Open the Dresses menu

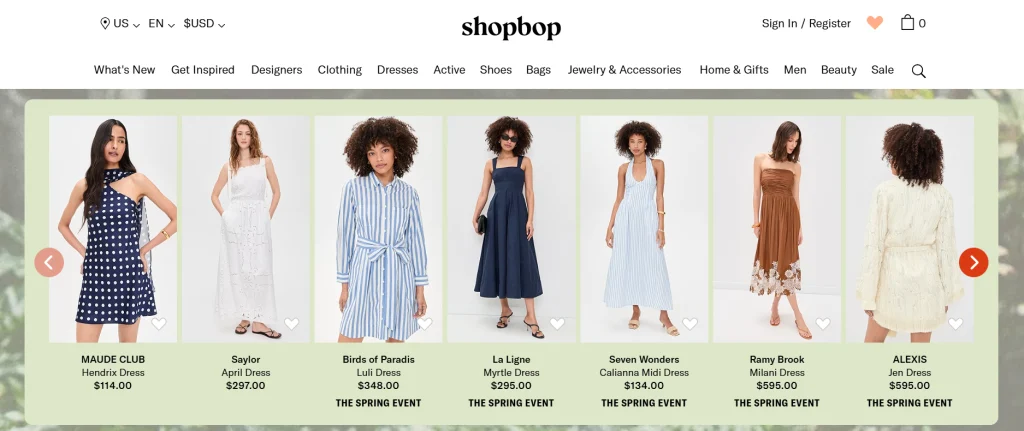pyautogui.click(x=397, y=70)
